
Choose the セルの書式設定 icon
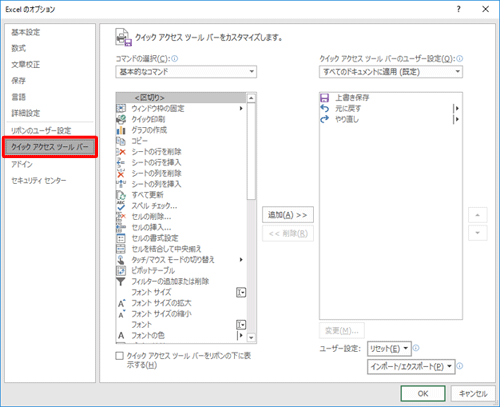[x=121, y=238]
